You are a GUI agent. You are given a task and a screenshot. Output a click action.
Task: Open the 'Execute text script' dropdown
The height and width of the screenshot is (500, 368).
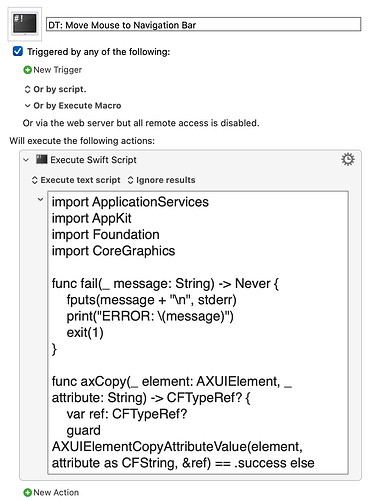[x=76, y=180]
